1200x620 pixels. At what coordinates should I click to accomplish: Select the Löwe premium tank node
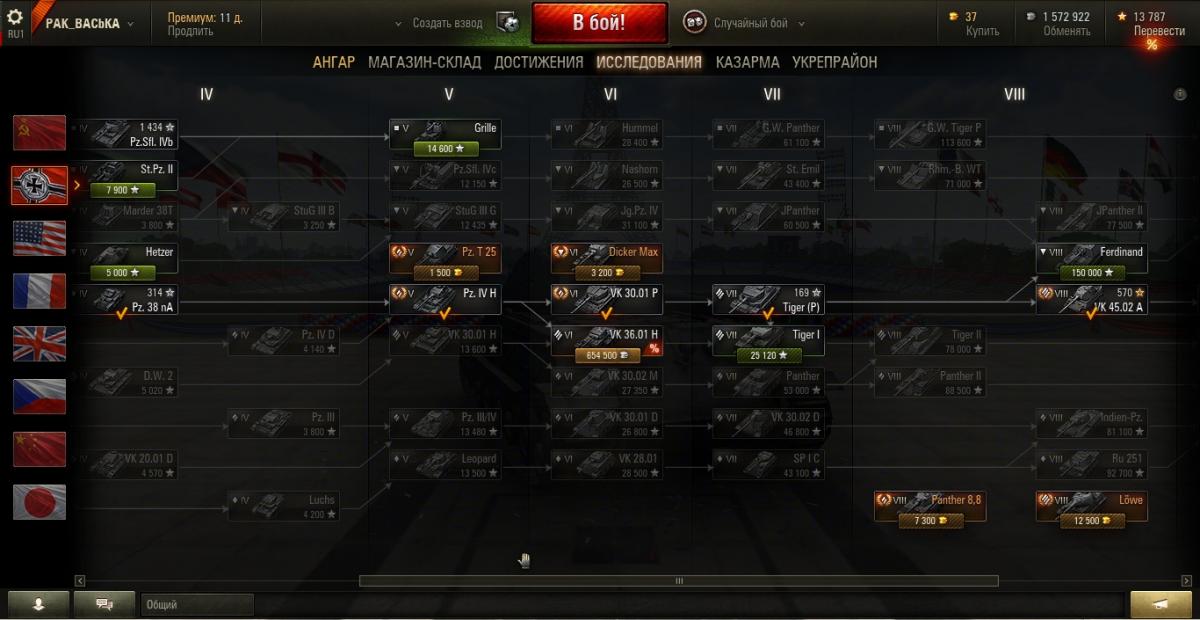tap(1092, 507)
